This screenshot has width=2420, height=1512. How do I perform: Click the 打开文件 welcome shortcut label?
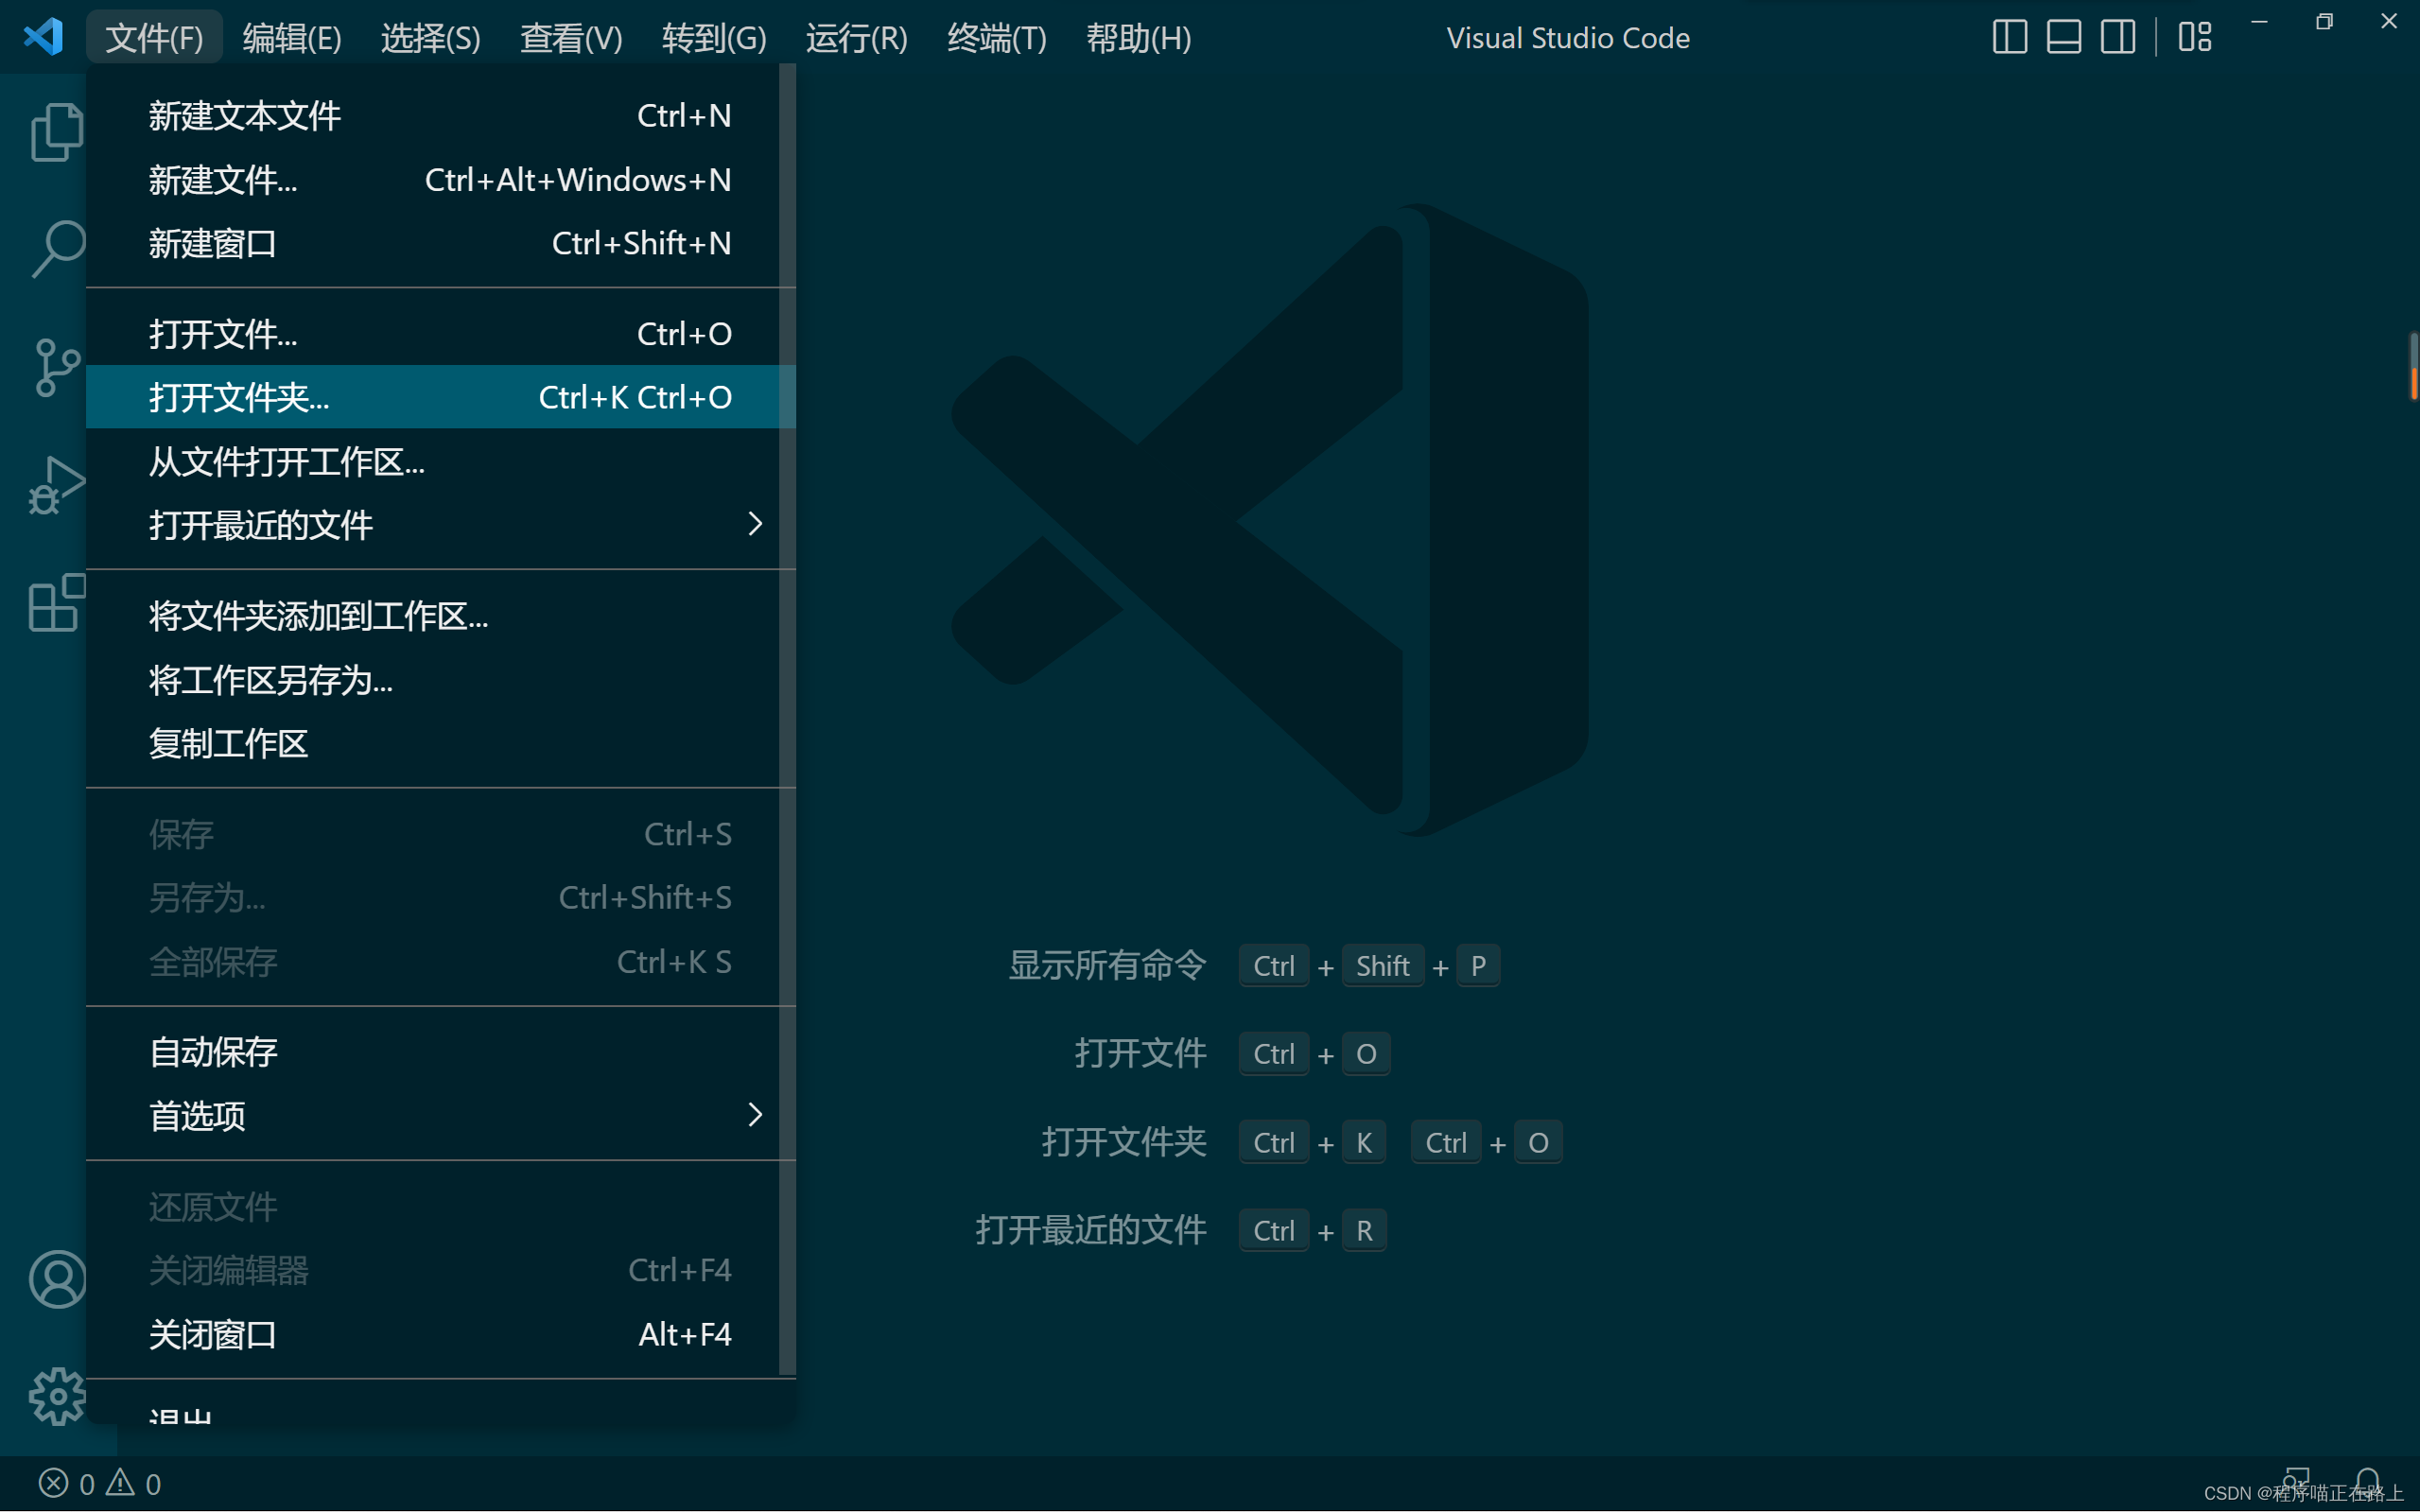pyautogui.click(x=1140, y=1053)
